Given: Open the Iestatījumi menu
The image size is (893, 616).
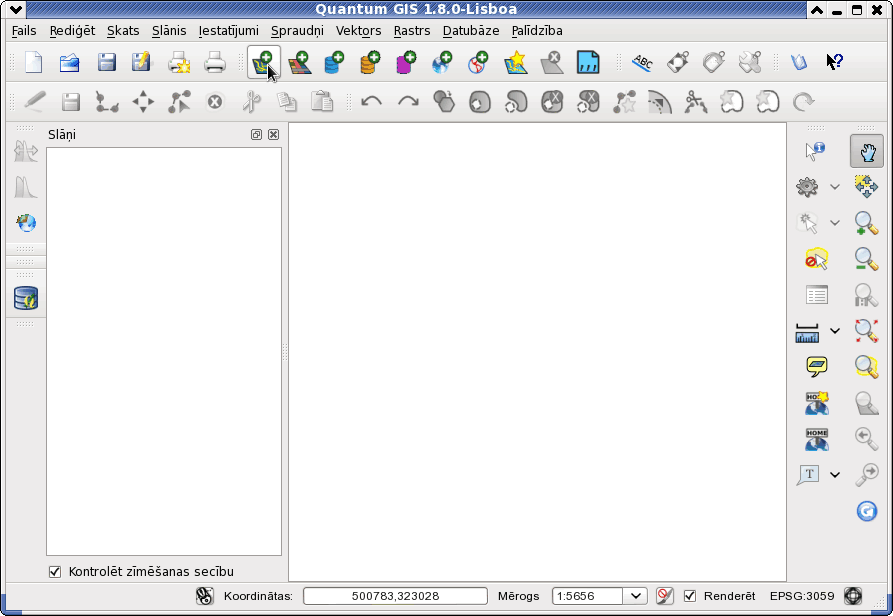Looking at the screenshot, I should [228, 31].
